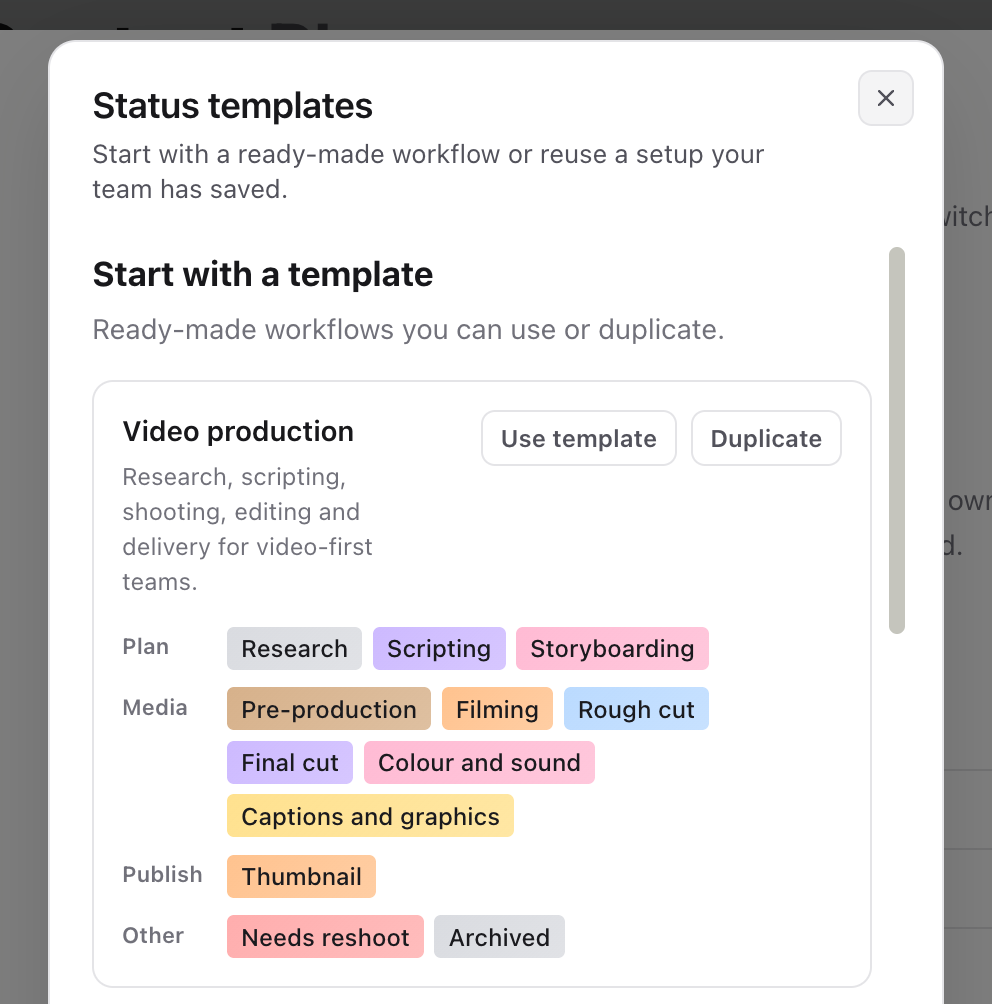Click the Captions and graphics tag

pyautogui.click(x=370, y=816)
